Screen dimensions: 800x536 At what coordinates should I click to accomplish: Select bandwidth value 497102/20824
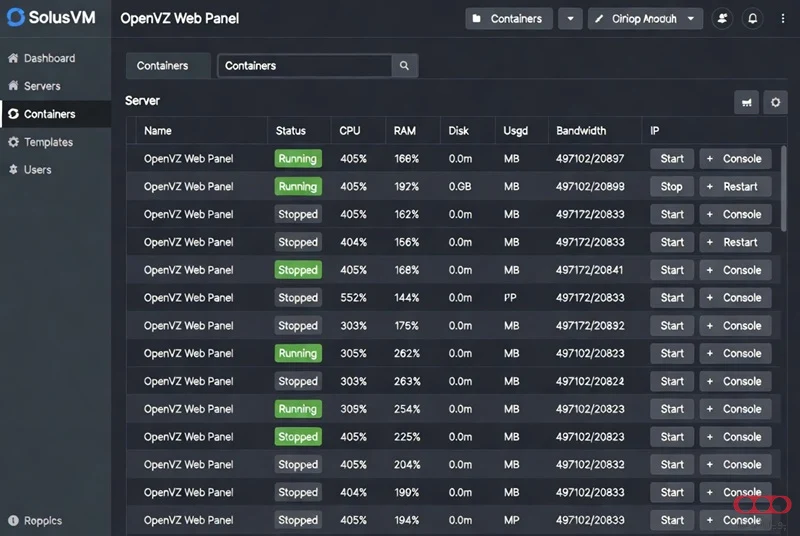(x=590, y=381)
